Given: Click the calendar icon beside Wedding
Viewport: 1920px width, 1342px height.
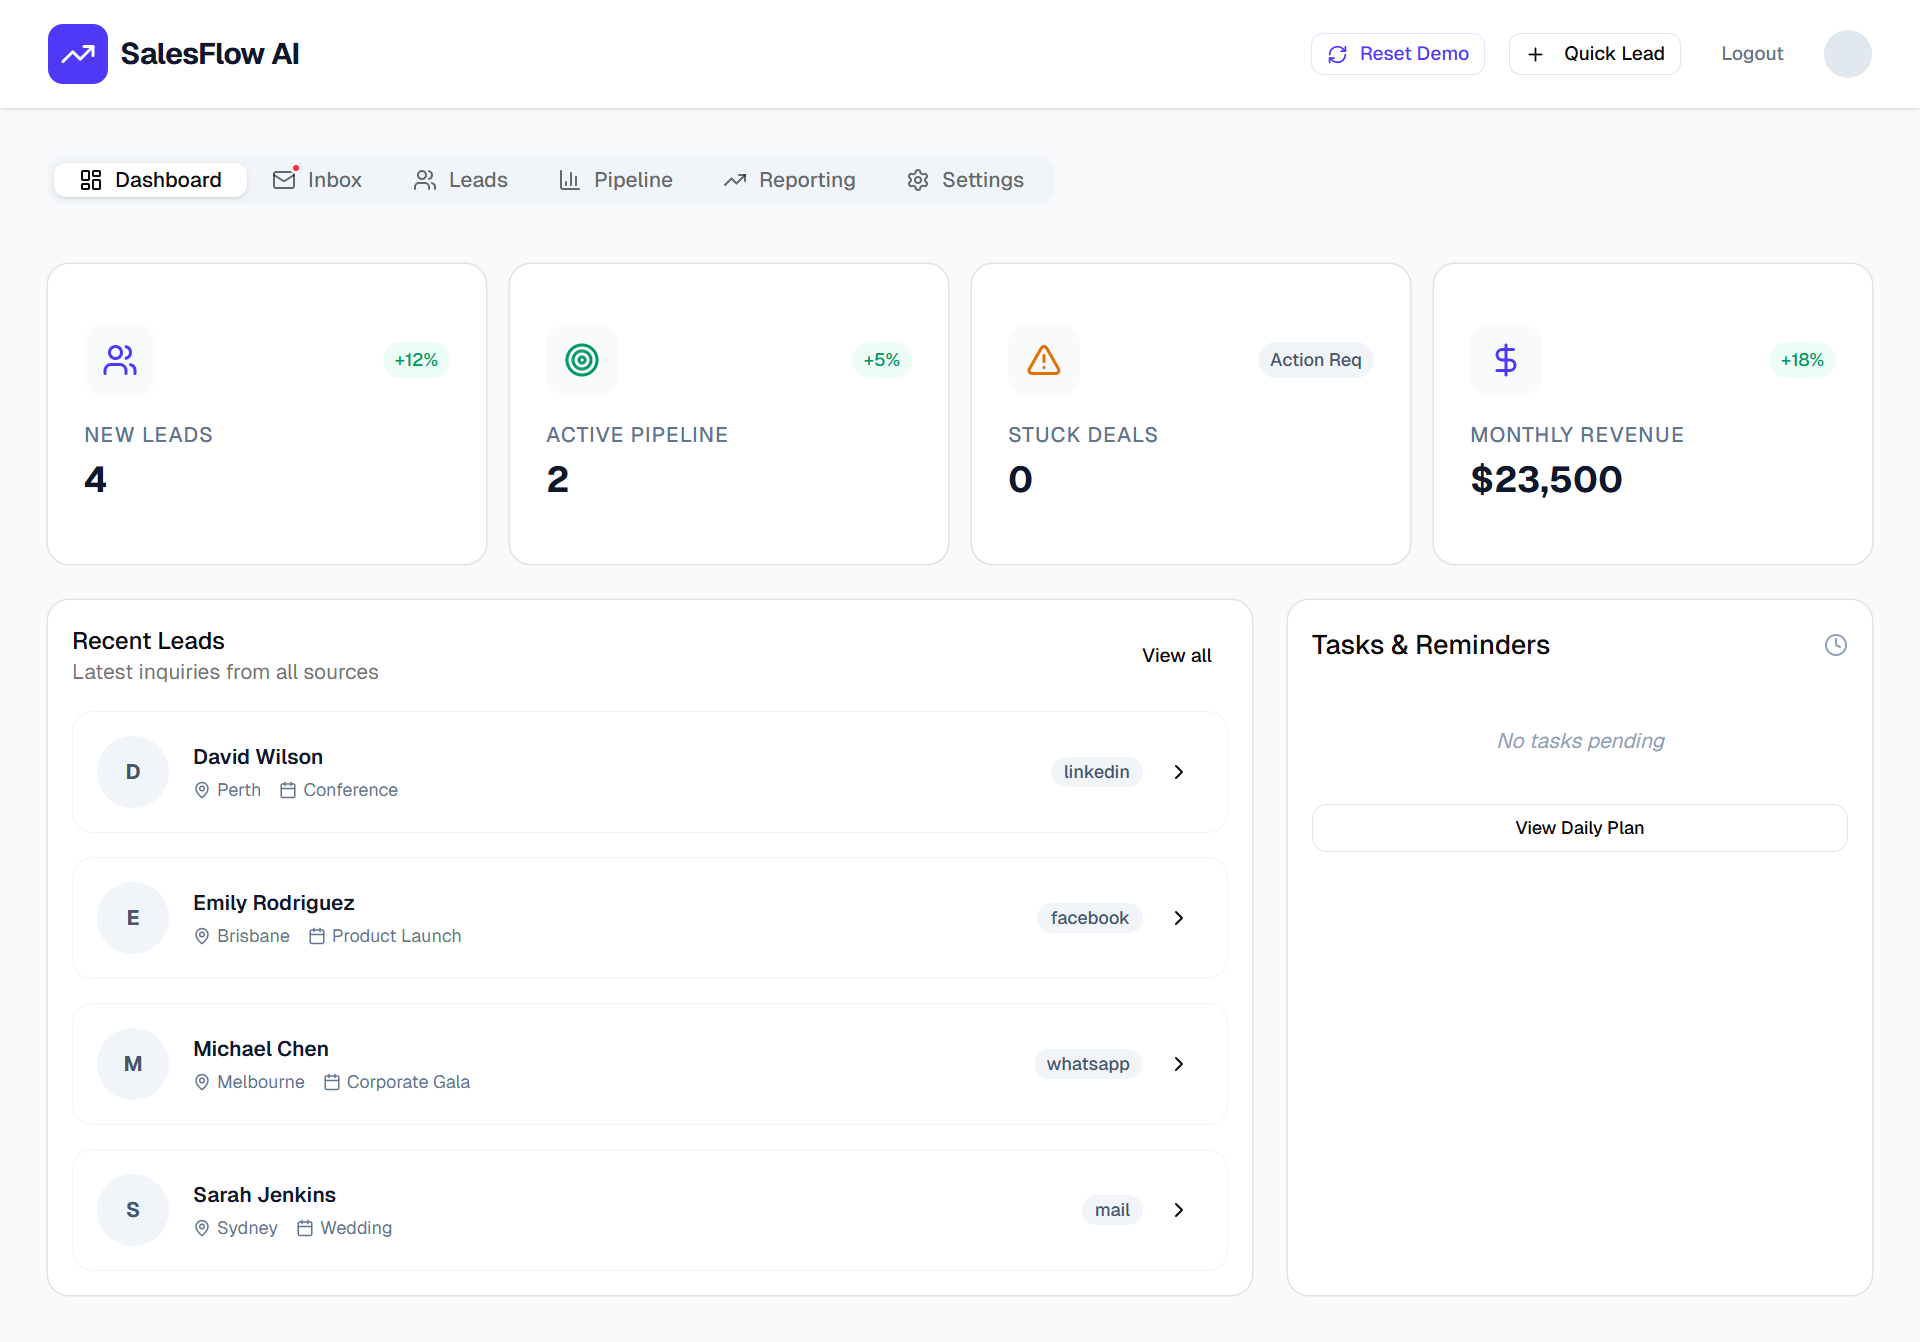Looking at the screenshot, I should click(305, 1228).
